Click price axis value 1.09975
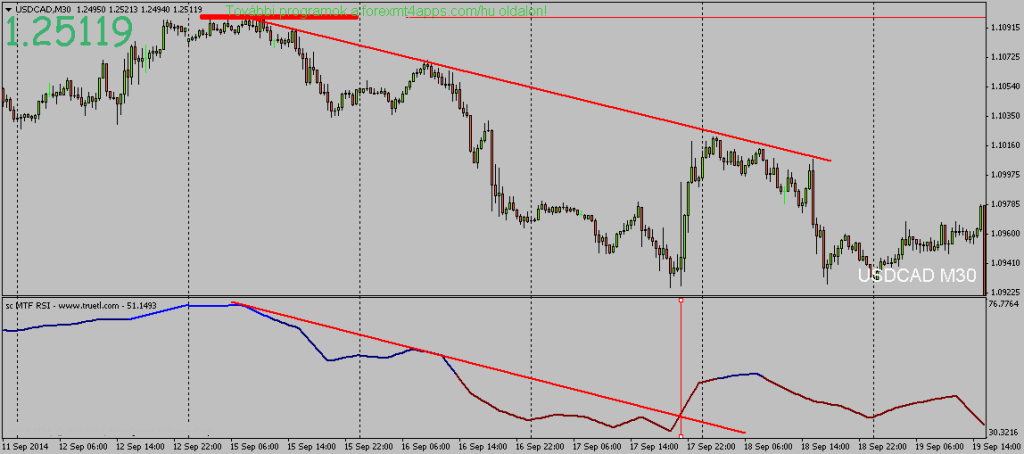Image resolution: width=1024 pixels, height=454 pixels. [1004, 174]
